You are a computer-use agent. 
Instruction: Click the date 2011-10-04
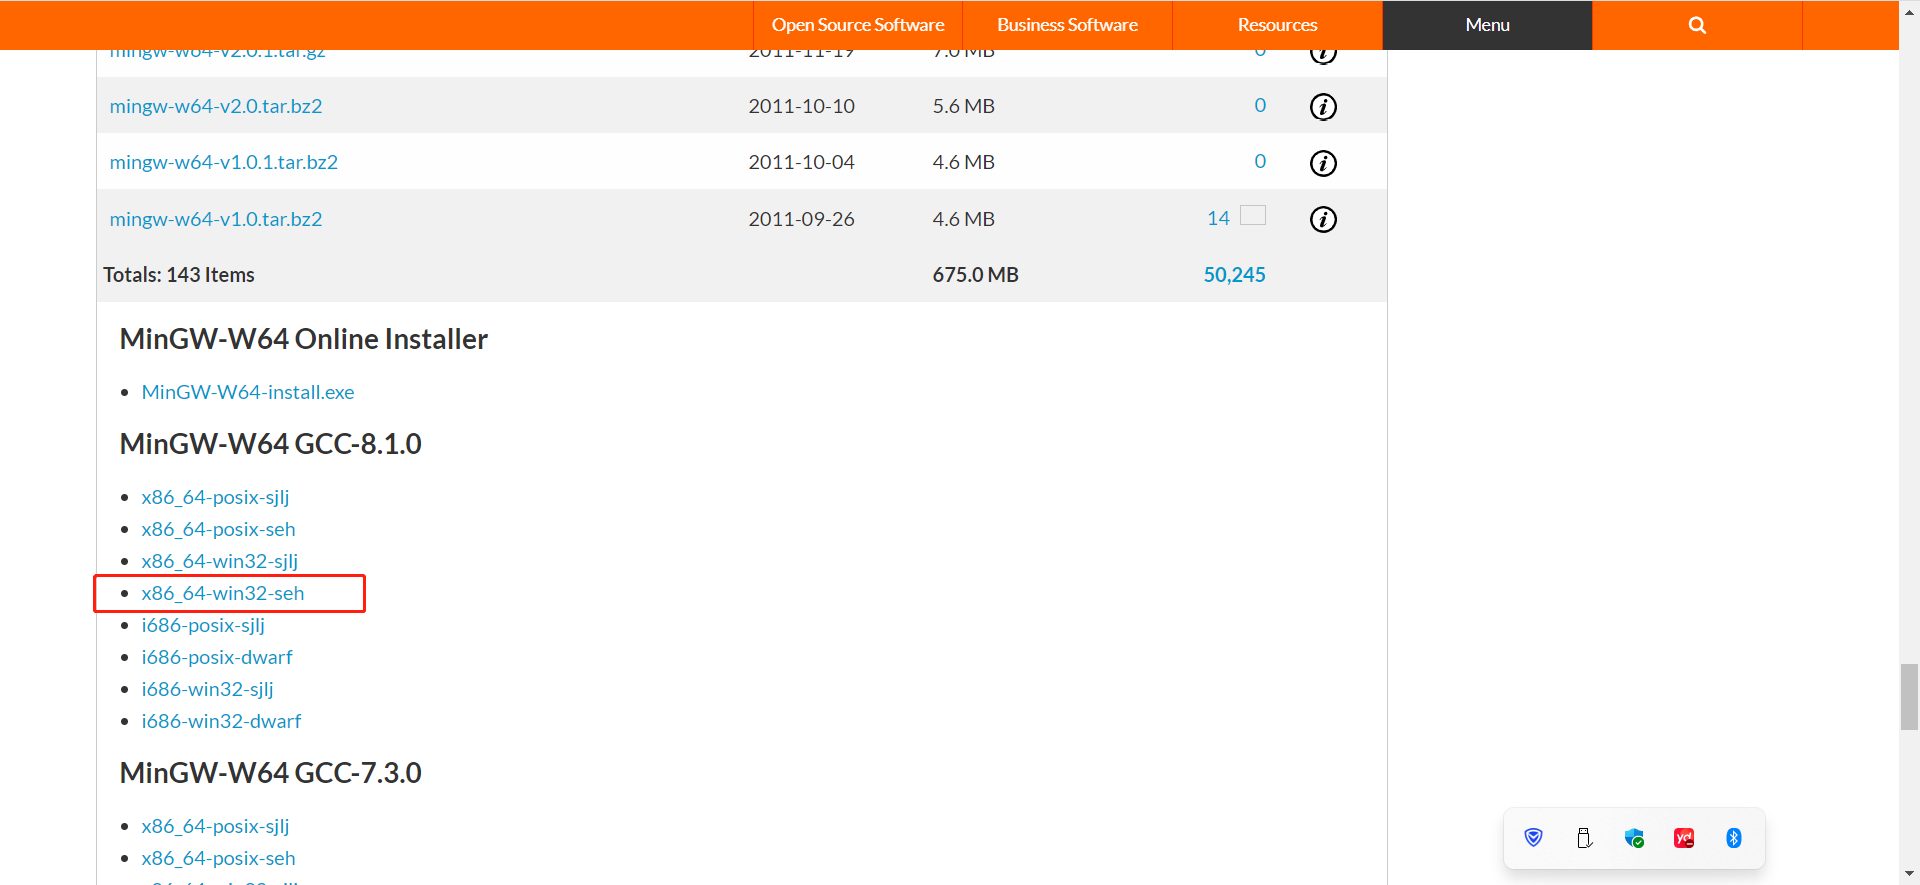click(801, 162)
